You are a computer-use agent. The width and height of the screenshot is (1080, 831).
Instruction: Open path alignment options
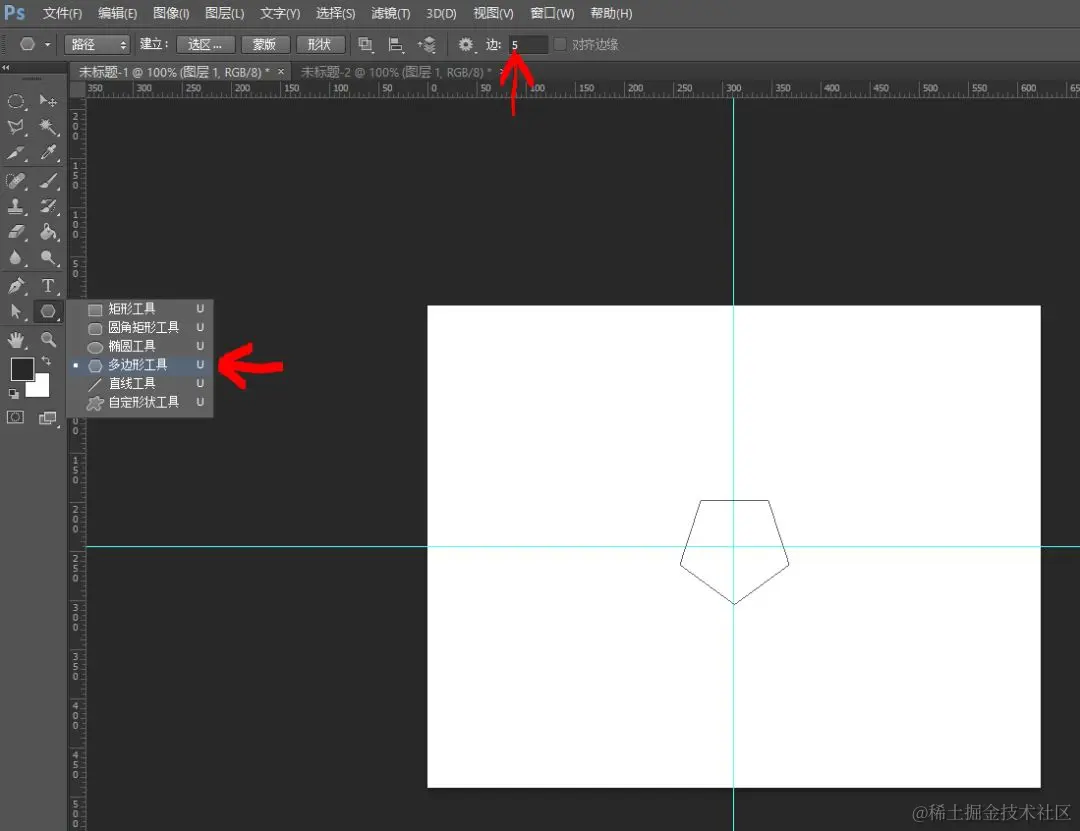pyautogui.click(x=395, y=45)
